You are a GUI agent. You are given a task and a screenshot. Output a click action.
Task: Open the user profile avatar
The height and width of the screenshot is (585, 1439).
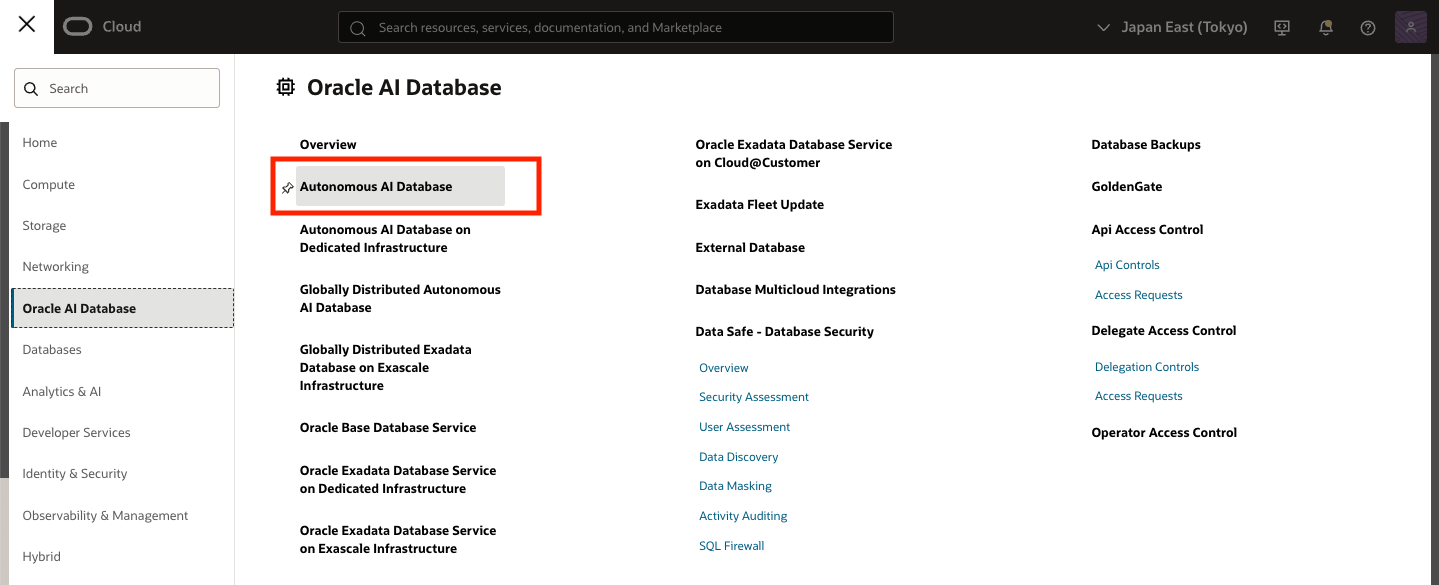[x=1410, y=27]
